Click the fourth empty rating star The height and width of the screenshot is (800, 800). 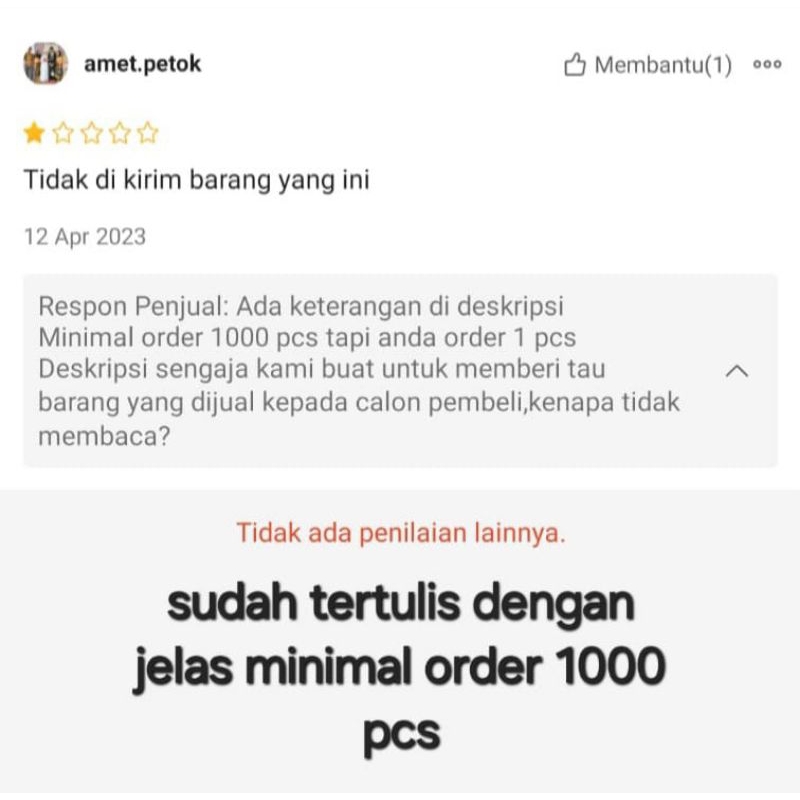119,133
